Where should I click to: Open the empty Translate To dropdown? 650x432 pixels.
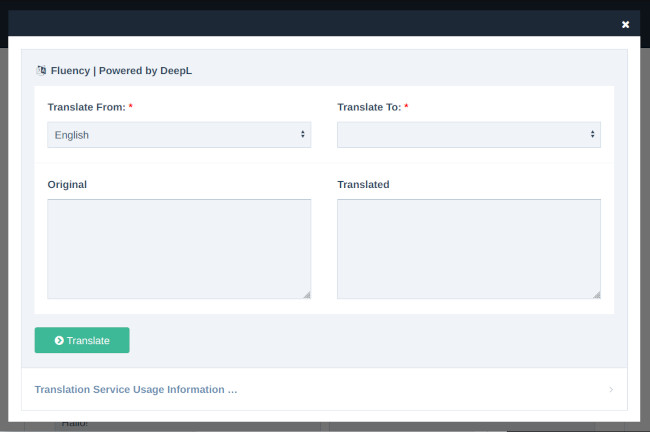pyautogui.click(x=469, y=135)
